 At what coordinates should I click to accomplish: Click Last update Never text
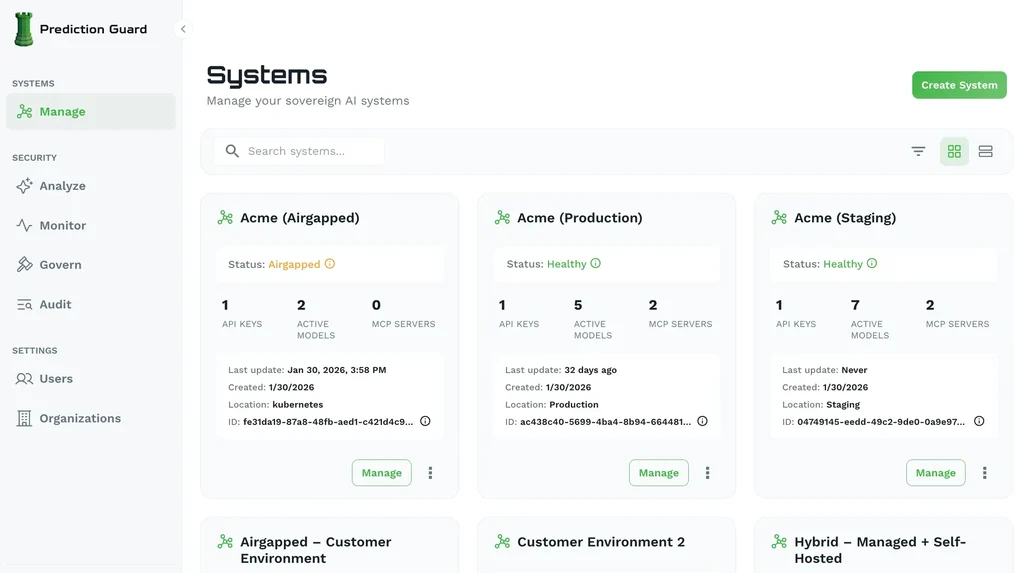[x=825, y=370]
